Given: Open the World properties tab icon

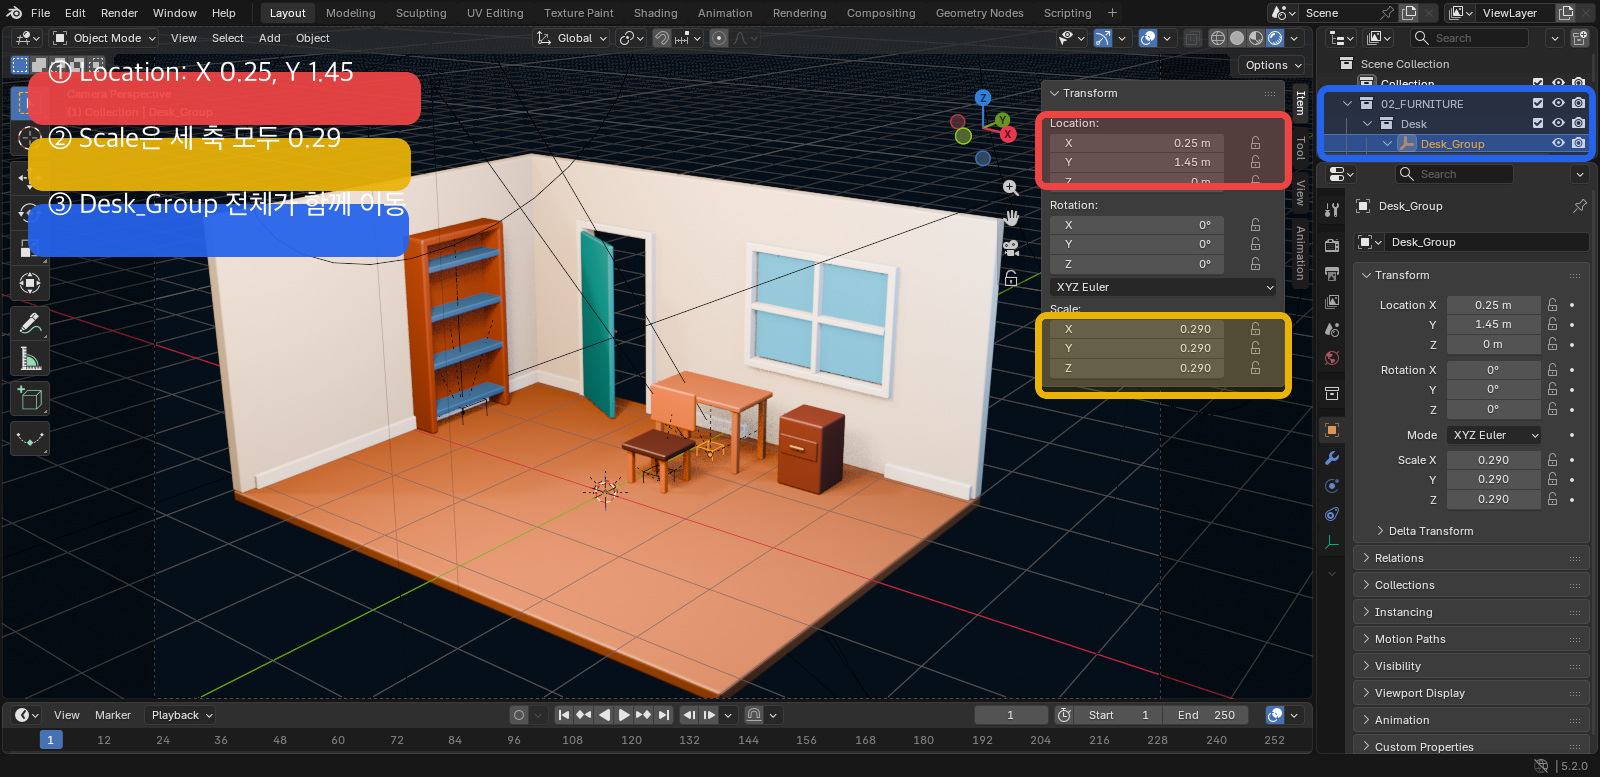Looking at the screenshot, I should point(1332,358).
